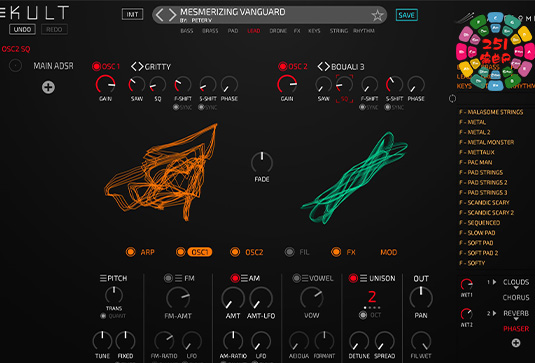Select the KEYS category tab
This screenshot has height=363, width=535.
(314, 31)
